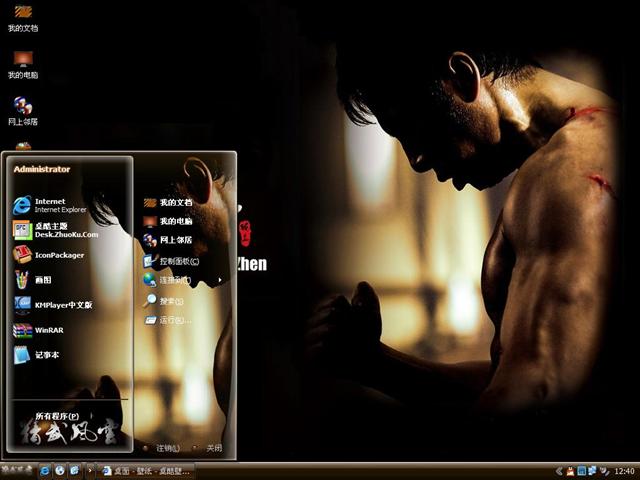
Task: Click 网上邻居 network icon in Start menu
Action: pyautogui.click(x=150, y=240)
